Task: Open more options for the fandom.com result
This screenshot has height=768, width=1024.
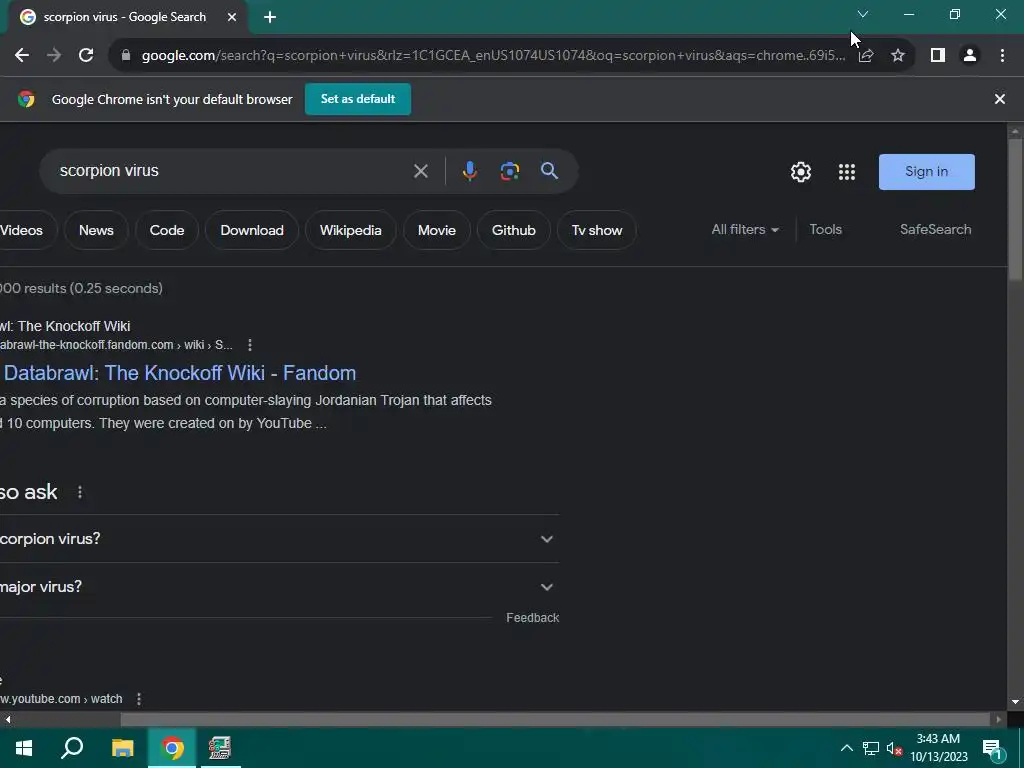Action: click(x=249, y=345)
